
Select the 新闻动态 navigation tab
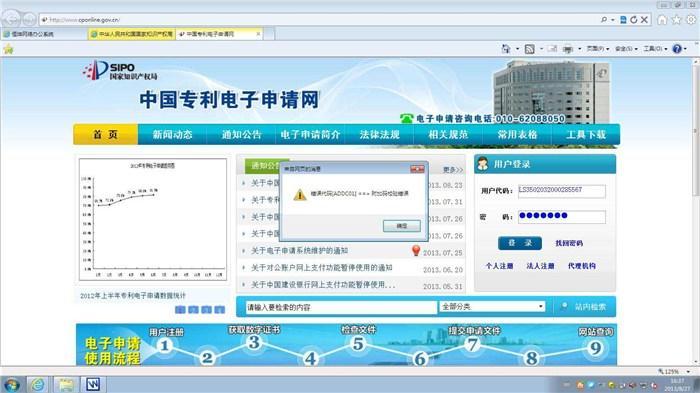coord(172,134)
